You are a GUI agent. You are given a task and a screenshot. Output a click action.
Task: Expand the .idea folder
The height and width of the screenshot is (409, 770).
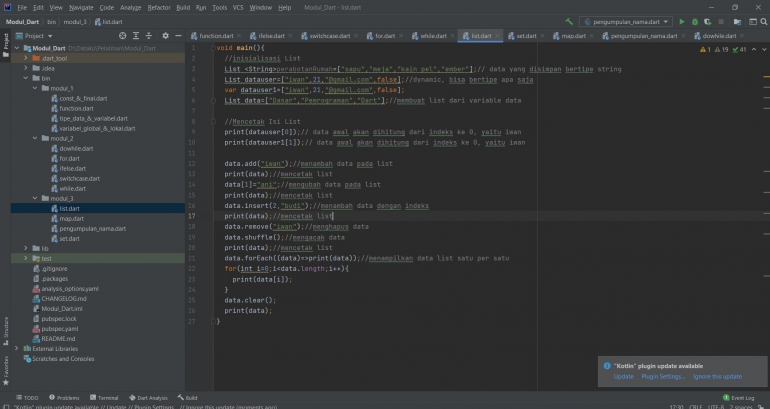[26, 68]
